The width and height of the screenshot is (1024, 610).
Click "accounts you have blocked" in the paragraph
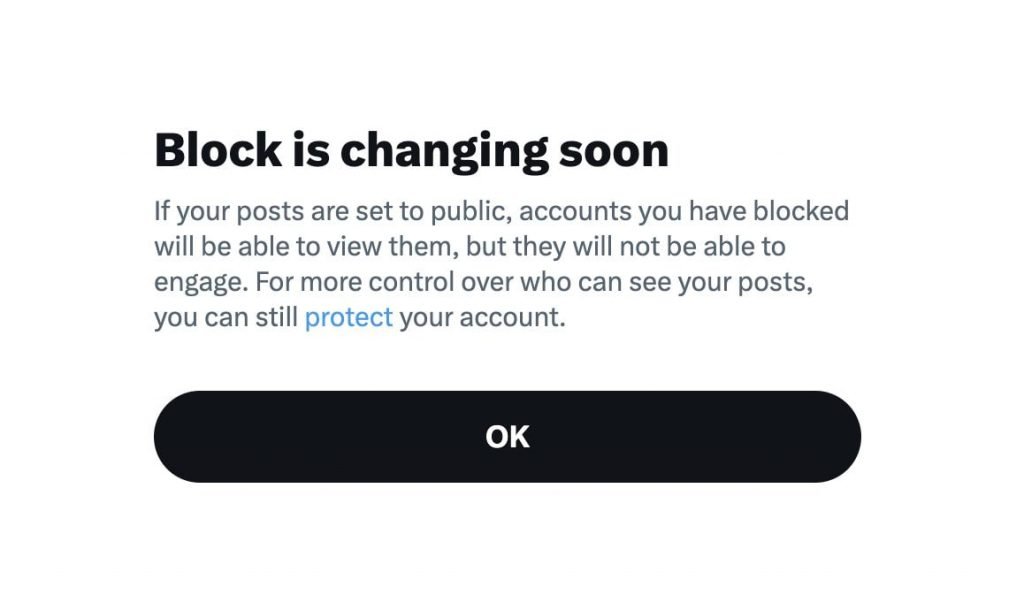click(684, 212)
